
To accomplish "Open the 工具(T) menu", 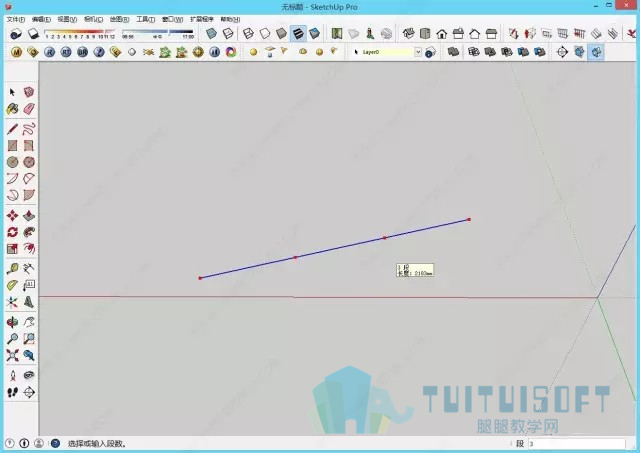I will coord(145,19).
